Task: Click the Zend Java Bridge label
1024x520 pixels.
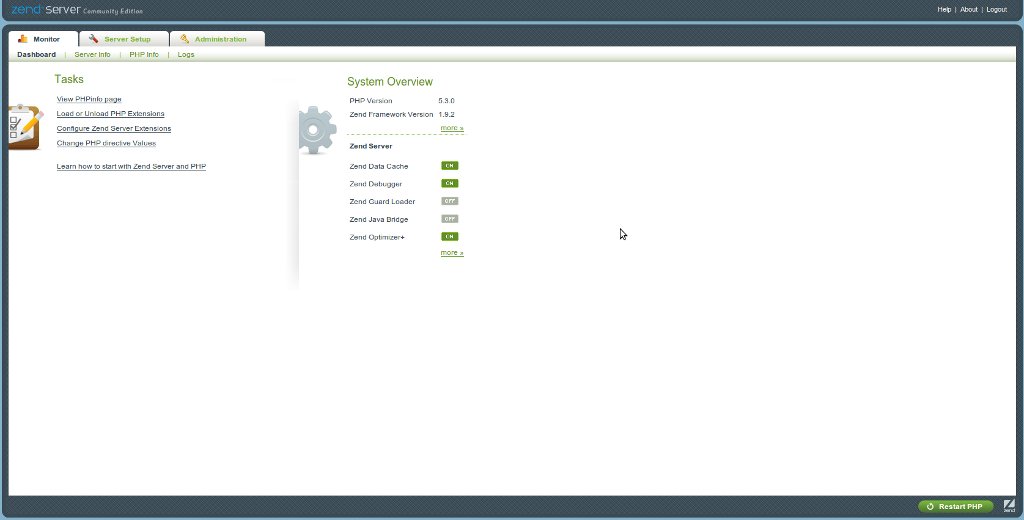Action: pos(379,219)
